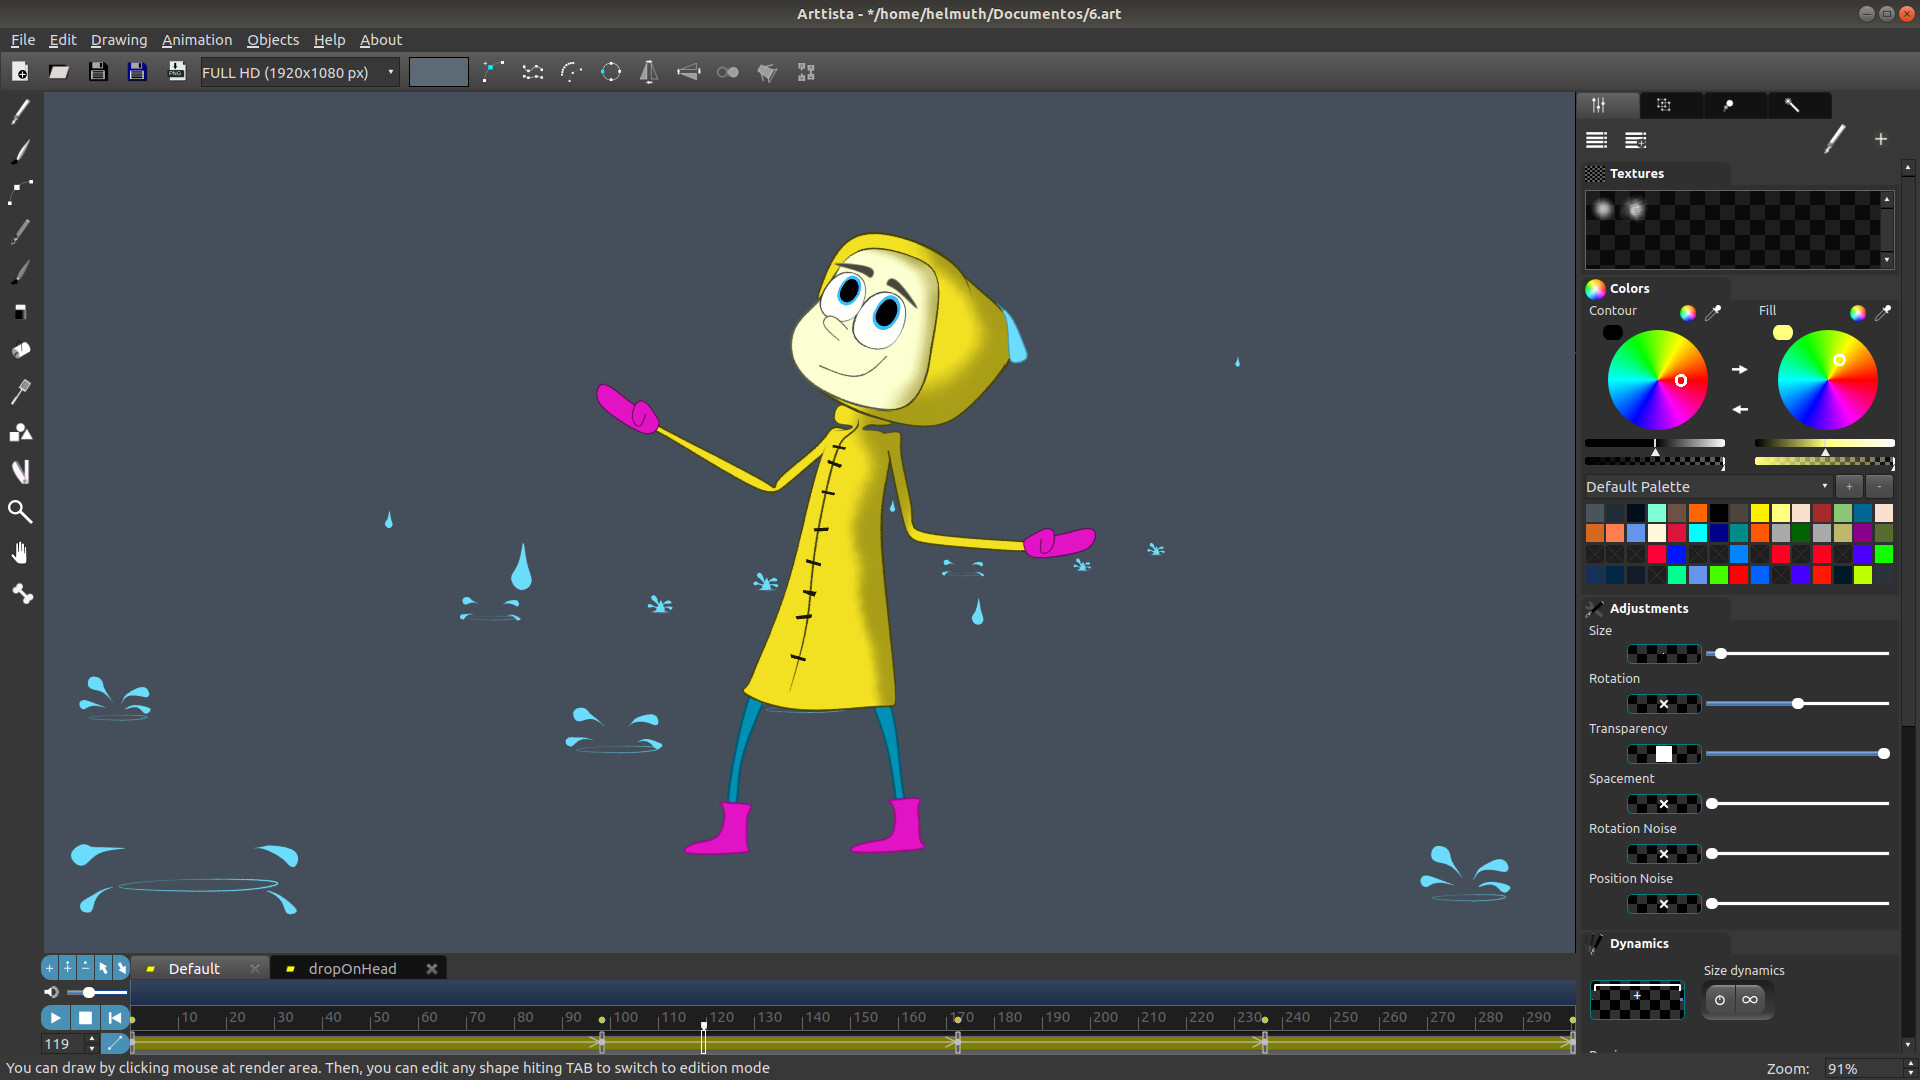This screenshot has width=1920, height=1080.
Task: Open the Animation menu
Action: (x=196, y=40)
